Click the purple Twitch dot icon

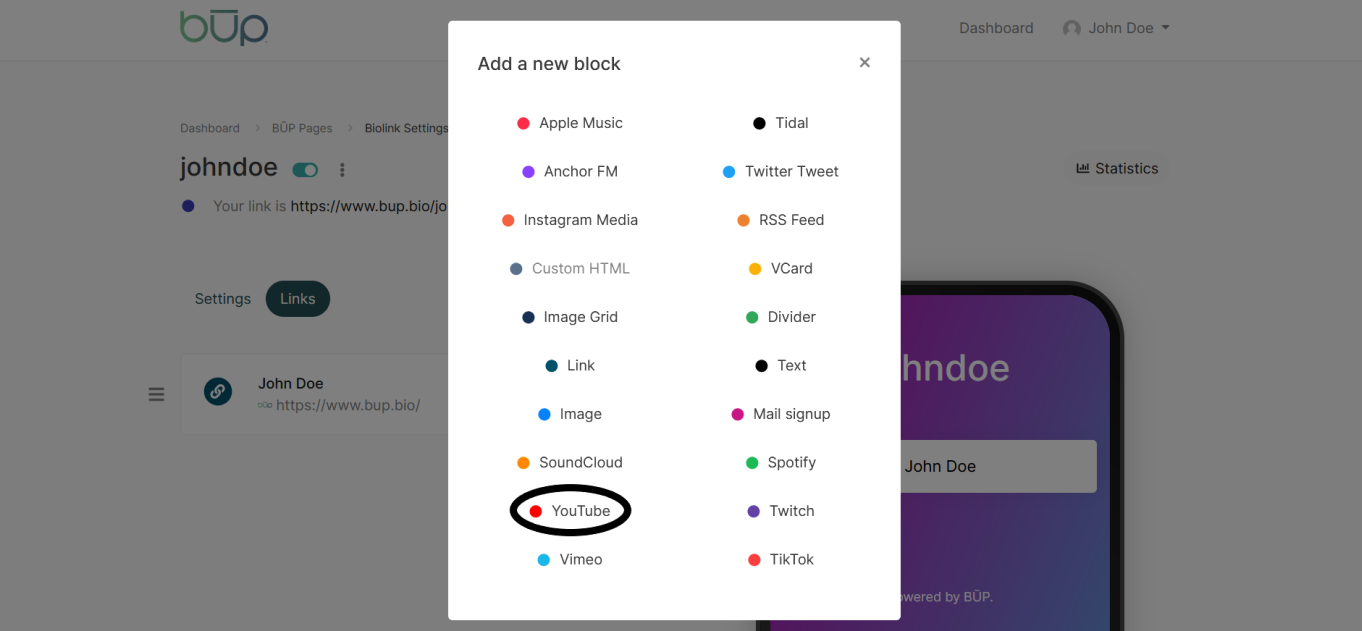click(754, 511)
